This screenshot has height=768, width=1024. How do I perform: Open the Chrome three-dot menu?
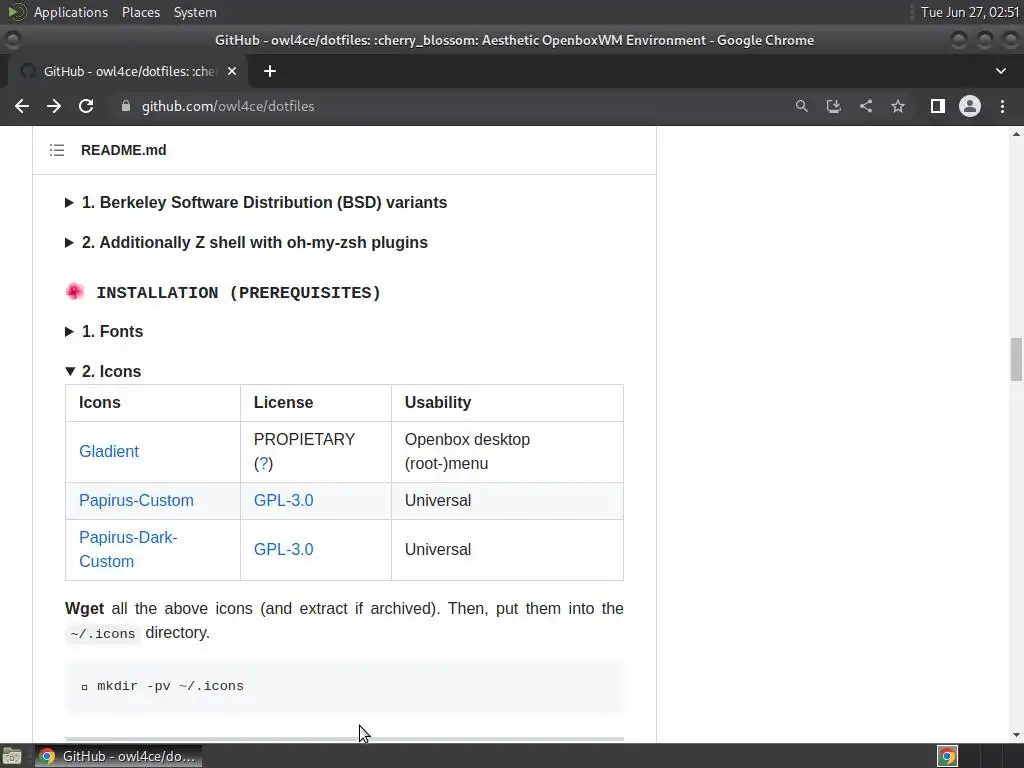tap(1002, 106)
